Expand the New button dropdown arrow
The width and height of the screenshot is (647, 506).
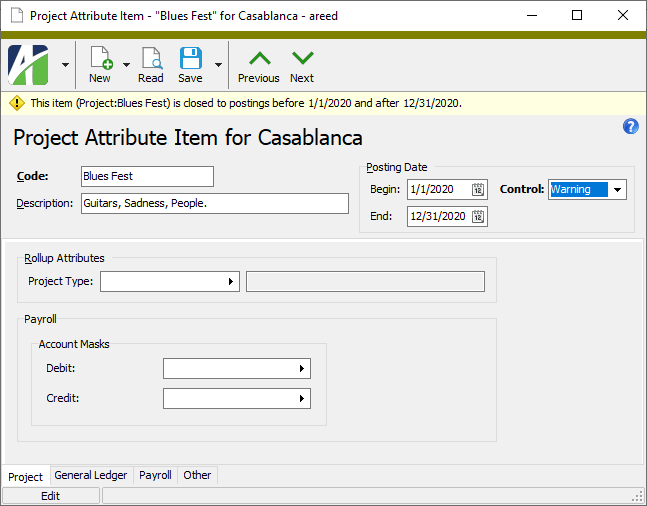click(126, 65)
